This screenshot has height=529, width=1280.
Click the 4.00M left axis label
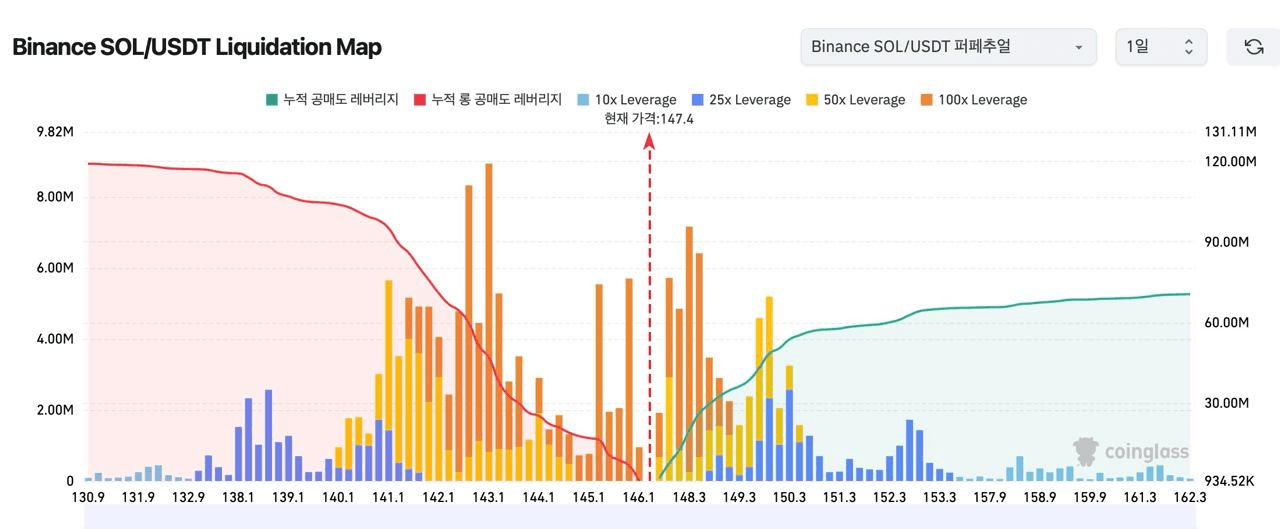55,339
